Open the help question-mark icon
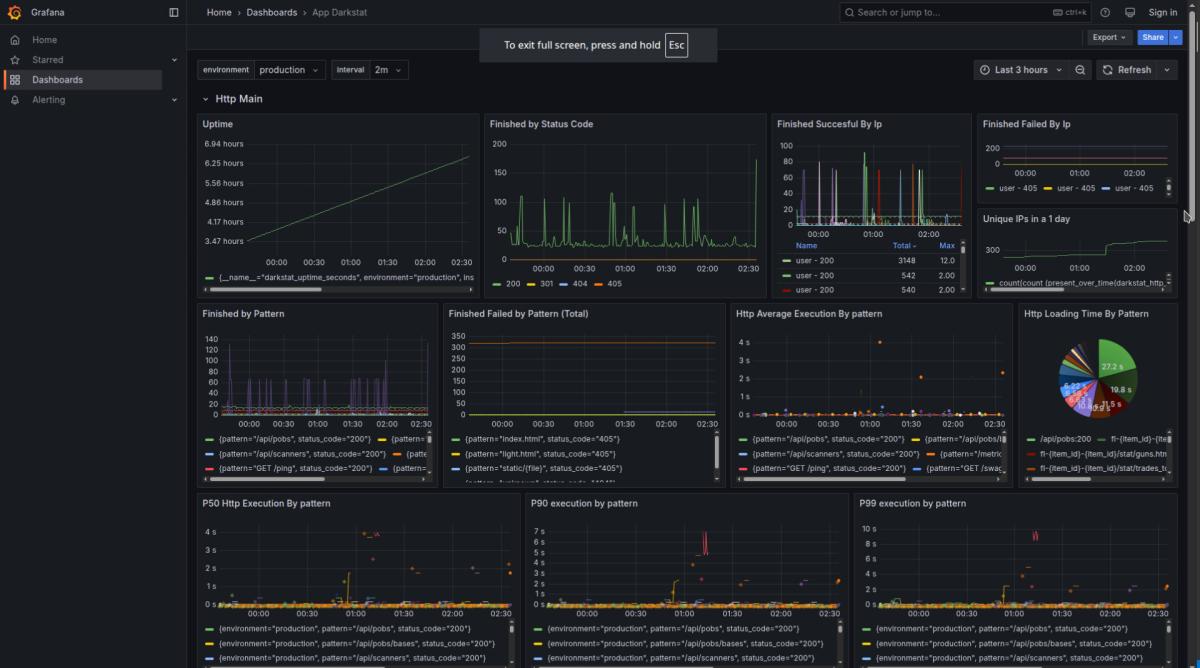The height and width of the screenshot is (668, 1200). (x=1105, y=12)
